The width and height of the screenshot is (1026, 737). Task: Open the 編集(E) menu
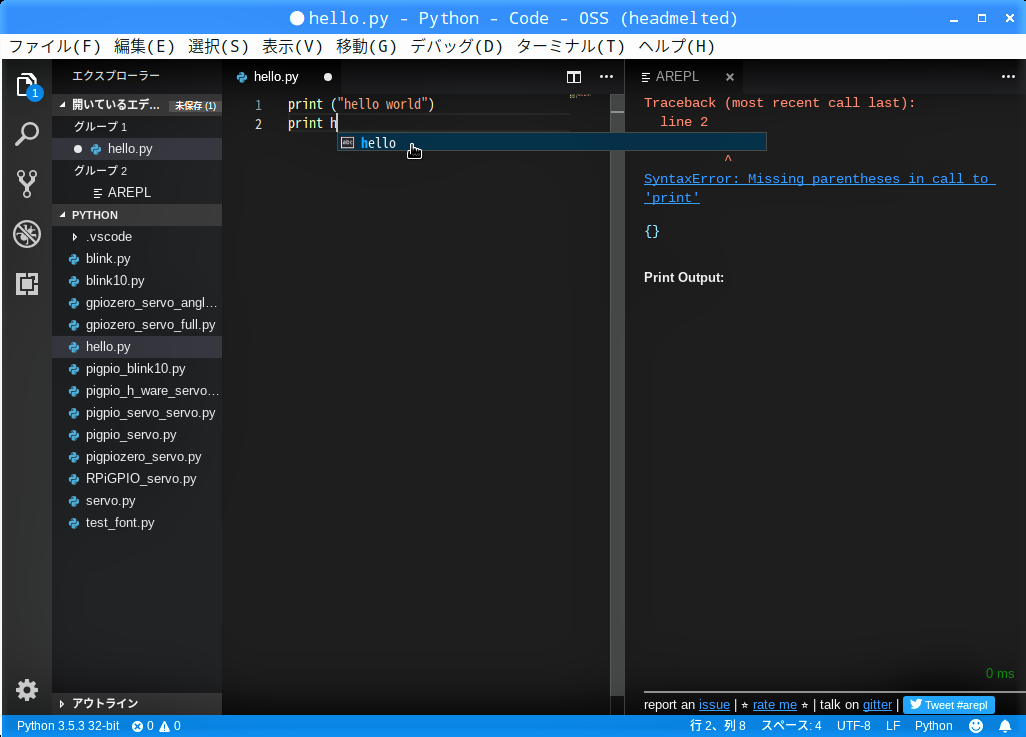[x=145, y=46]
